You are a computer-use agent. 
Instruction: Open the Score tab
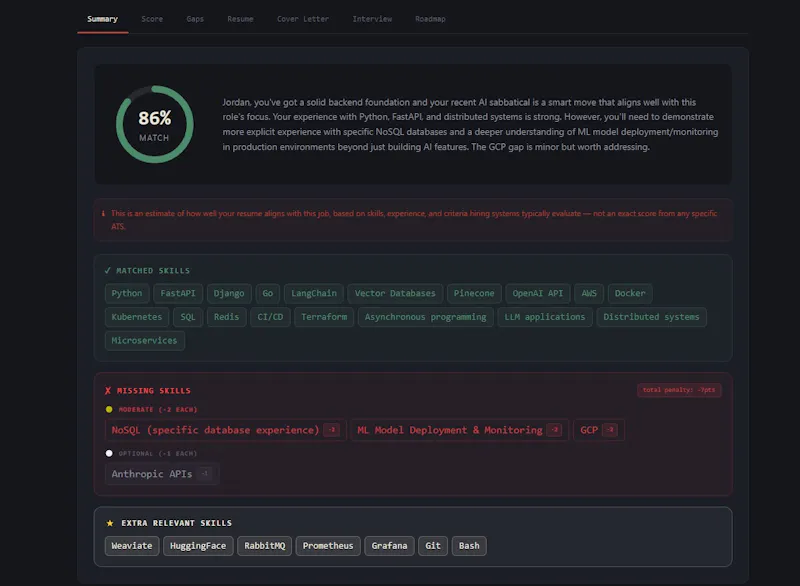(x=152, y=19)
